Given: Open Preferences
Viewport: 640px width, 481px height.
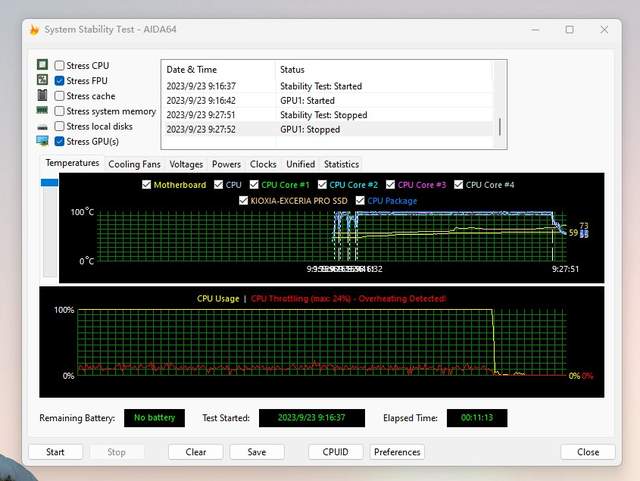Looking at the screenshot, I should 397,452.
